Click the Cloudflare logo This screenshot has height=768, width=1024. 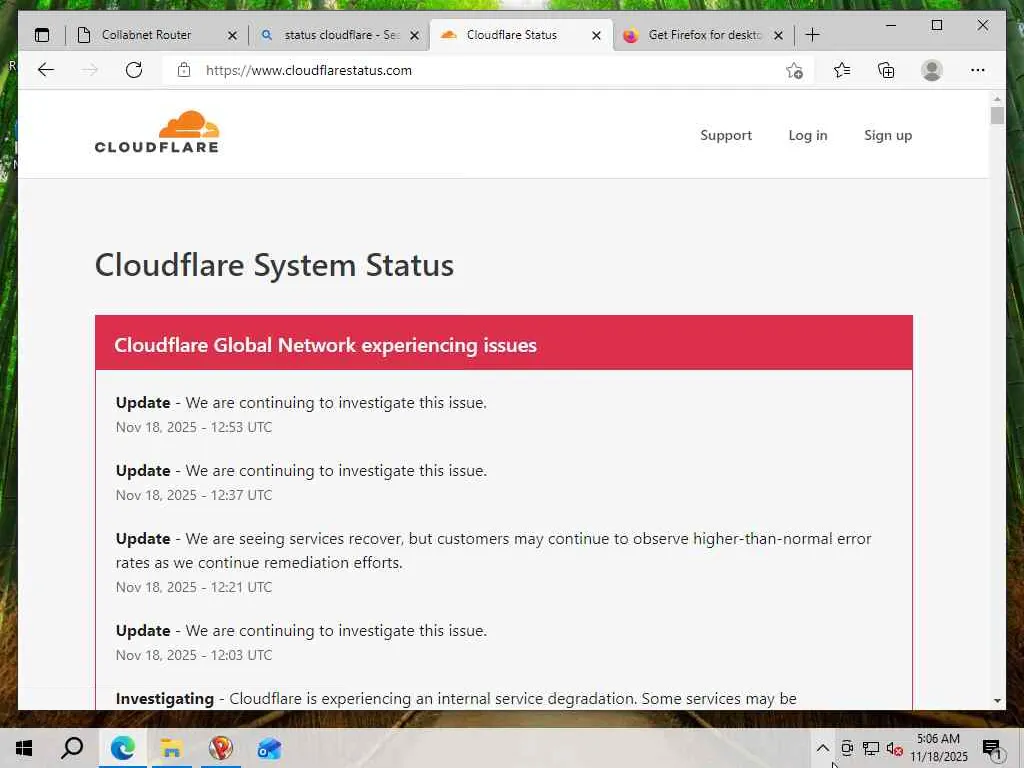pos(157,132)
